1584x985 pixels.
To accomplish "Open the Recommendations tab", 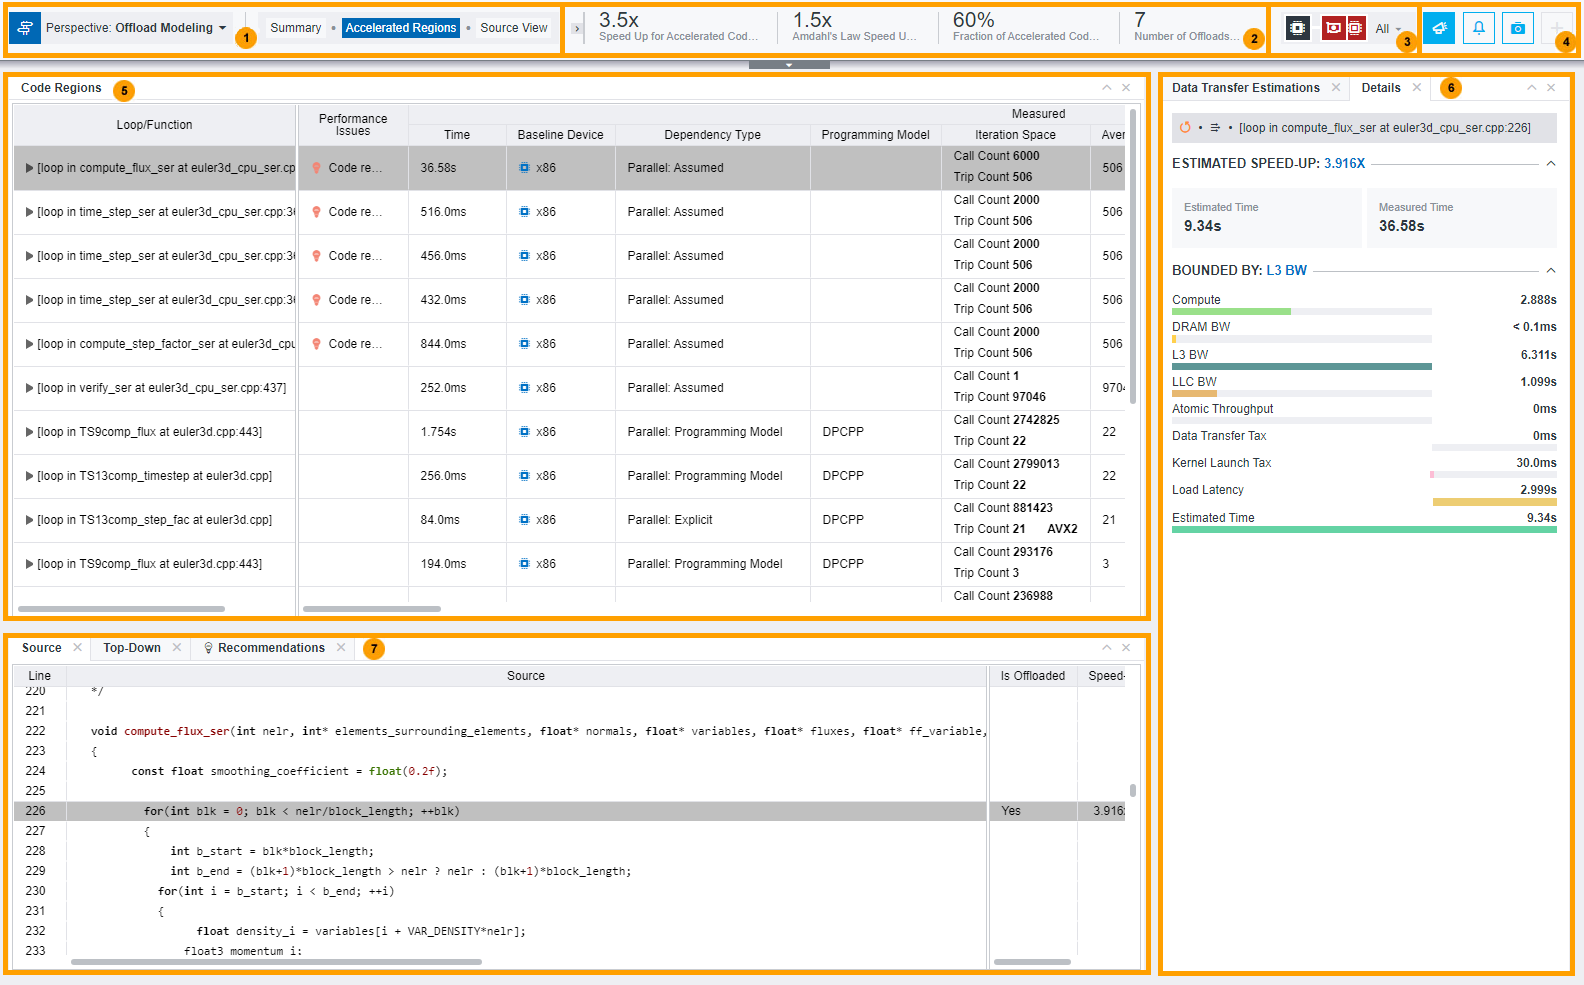I will (270, 648).
